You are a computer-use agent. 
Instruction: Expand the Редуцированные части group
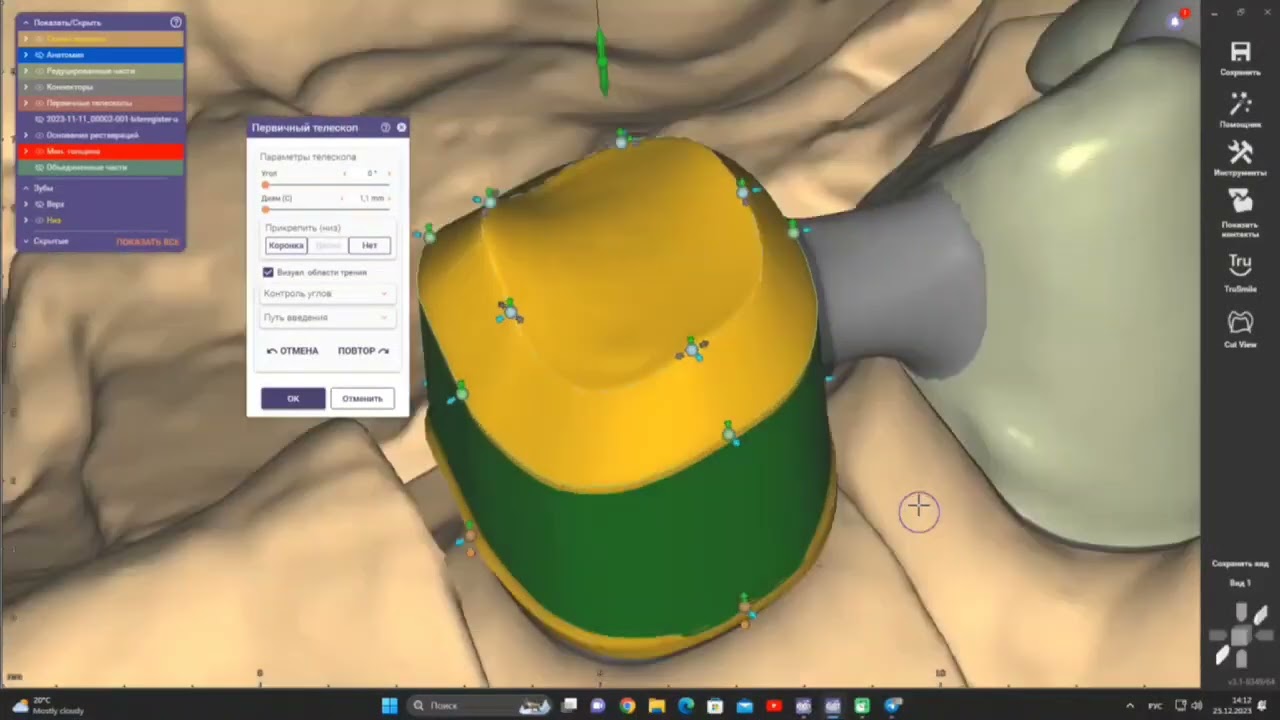(x=26, y=71)
